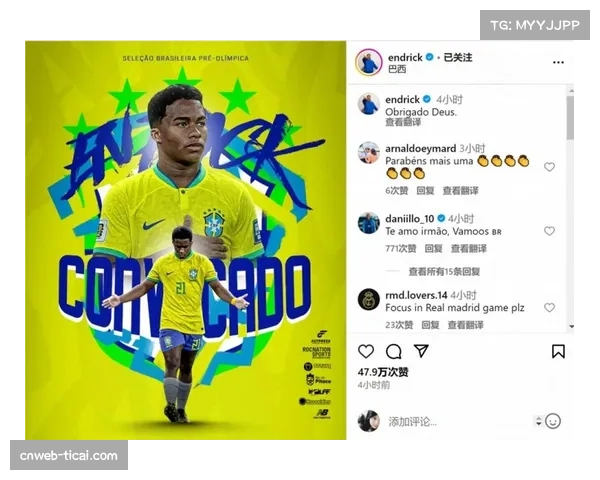Open comments via speech bubble icon
The width and height of the screenshot is (600, 480).
click(393, 351)
